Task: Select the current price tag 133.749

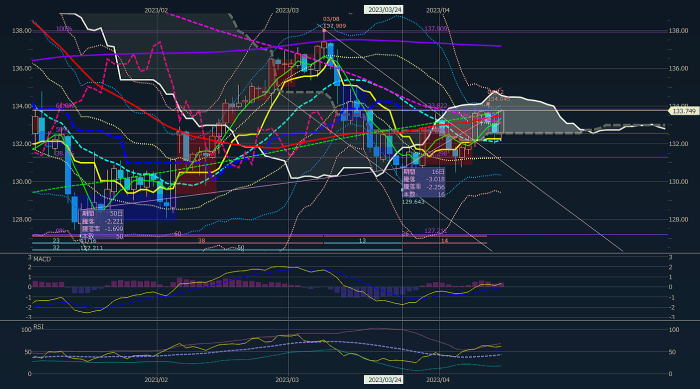Action: pyautogui.click(x=683, y=110)
